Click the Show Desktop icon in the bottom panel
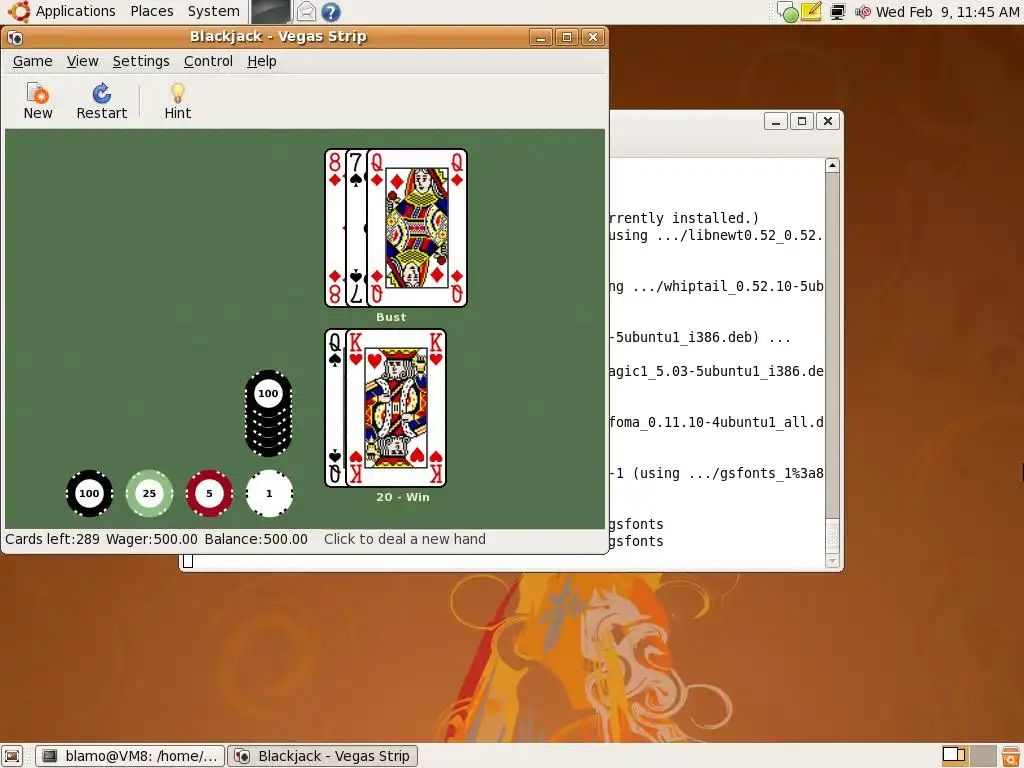Screen dimensions: 1024x768 [x=12, y=756]
